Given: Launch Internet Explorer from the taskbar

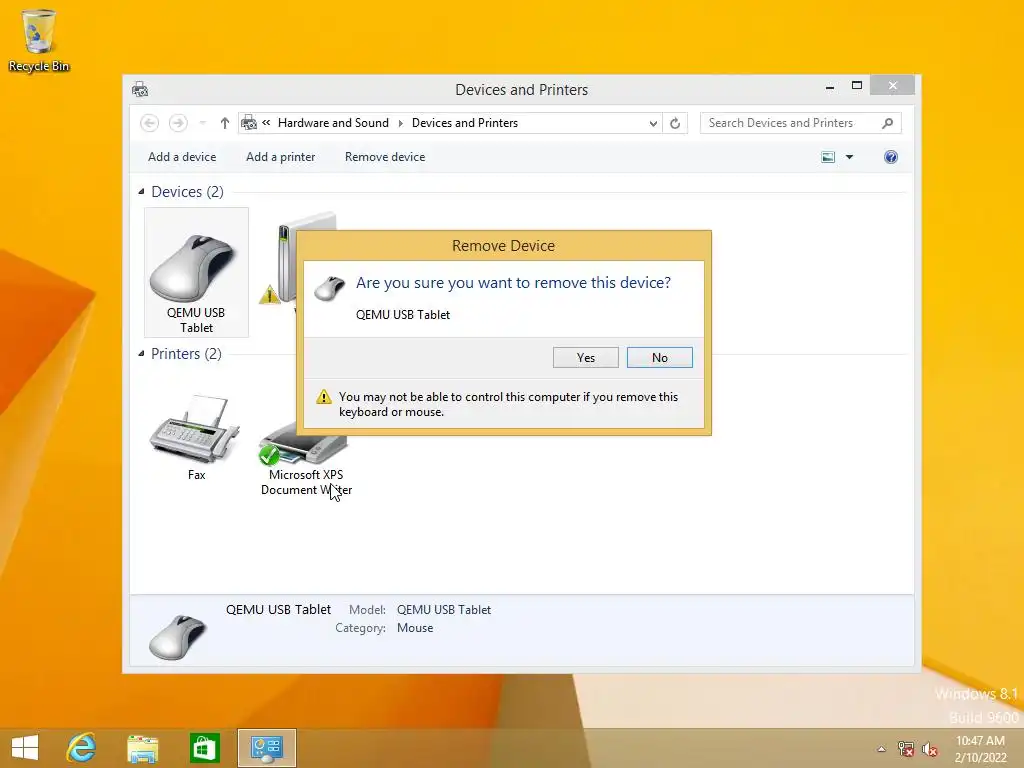Looking at the screenshot, I should [81, 748].
